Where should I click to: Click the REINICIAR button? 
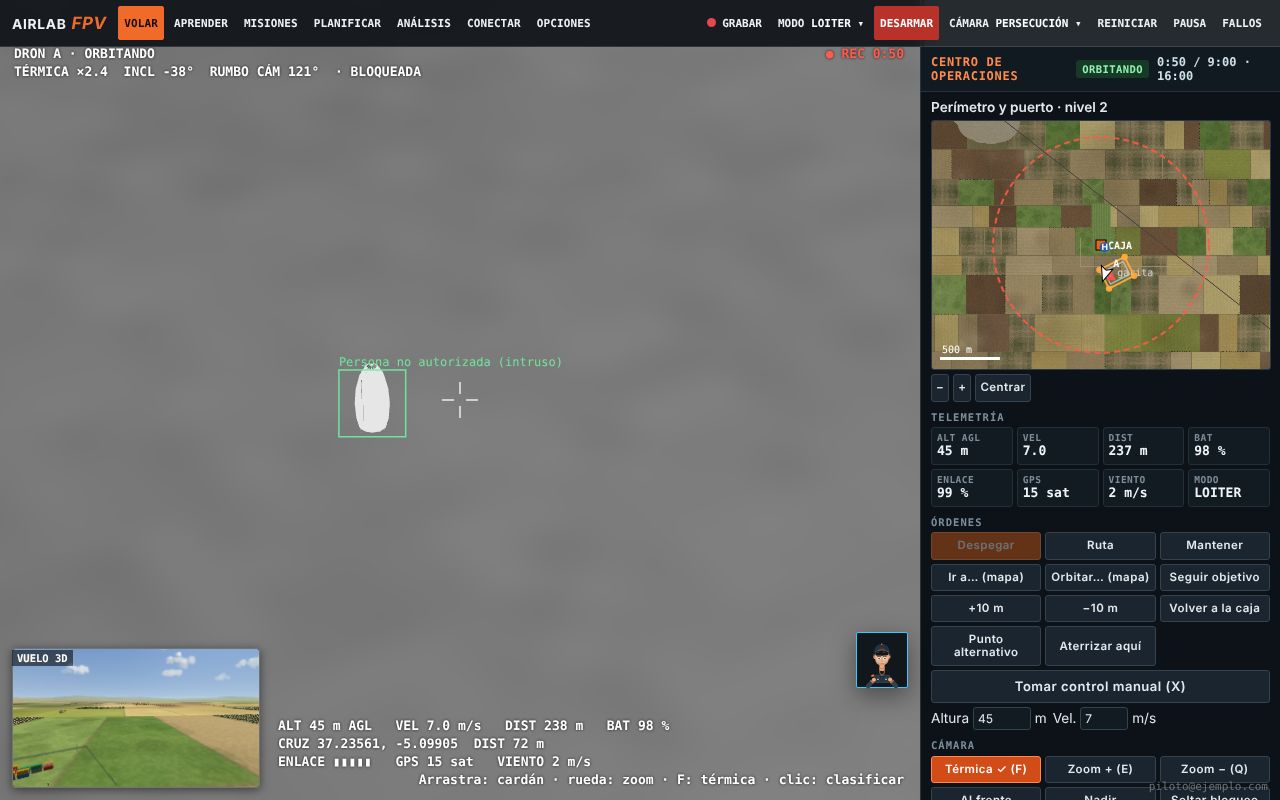click(1127, 23)
